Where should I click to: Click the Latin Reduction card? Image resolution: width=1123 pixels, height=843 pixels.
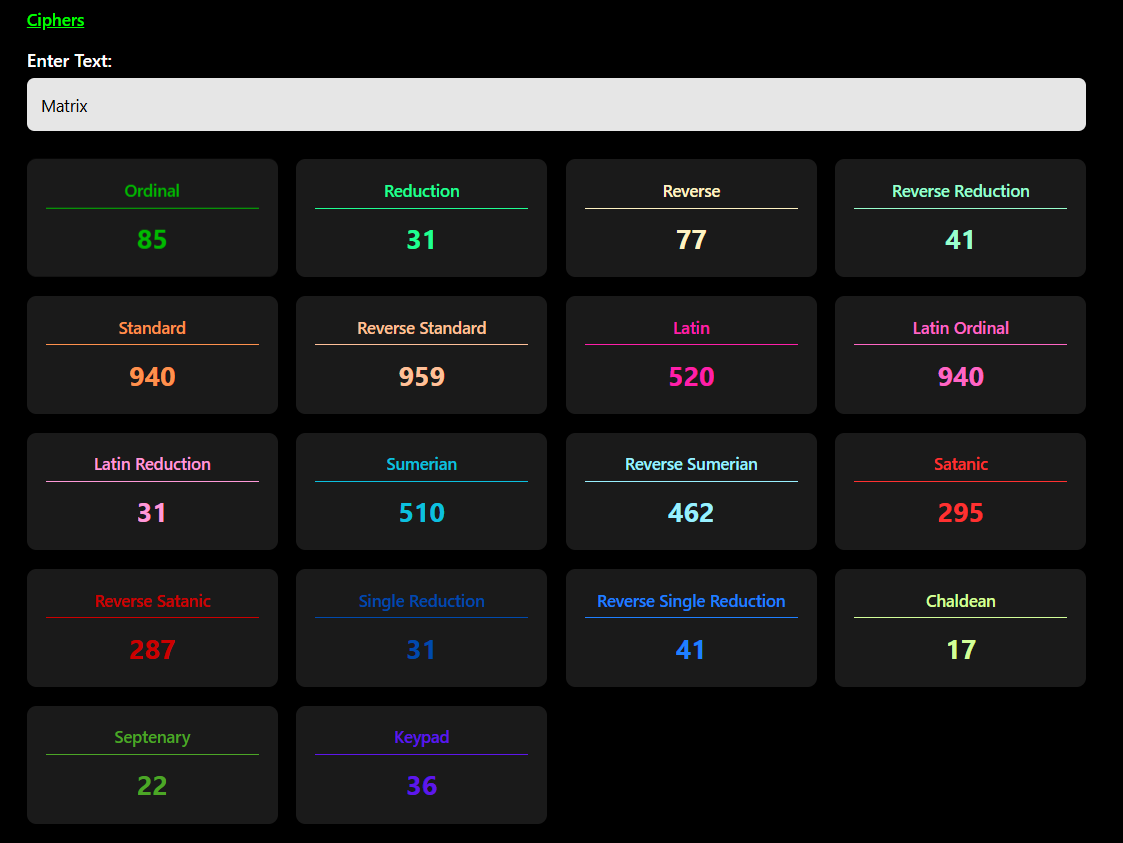pyautogui.click(x=152, y=491)
